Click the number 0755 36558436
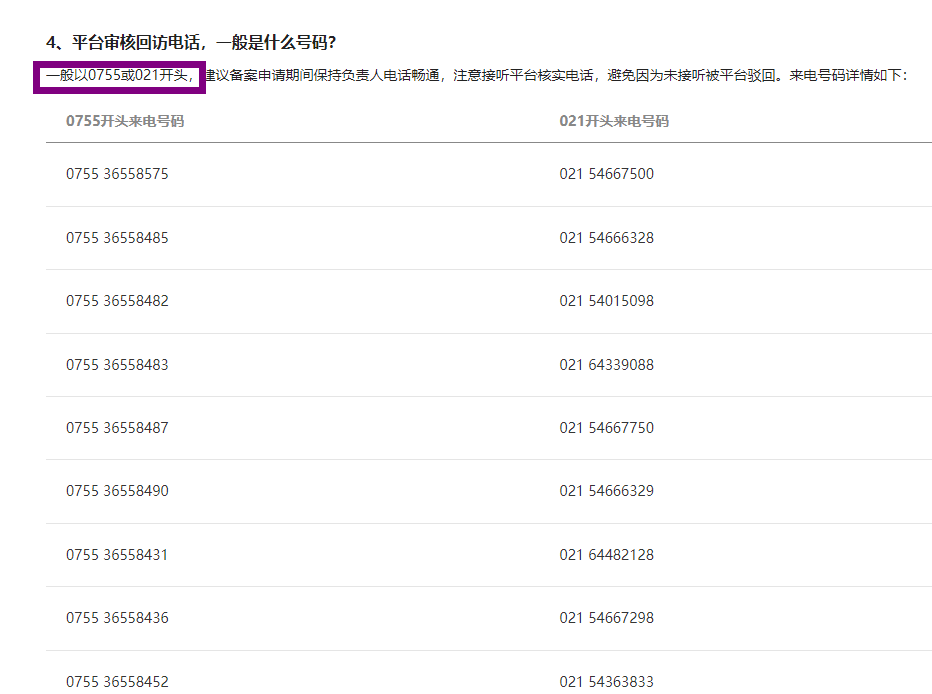The height and width of the screenshot is (694, 932). (x=117, y=618)
